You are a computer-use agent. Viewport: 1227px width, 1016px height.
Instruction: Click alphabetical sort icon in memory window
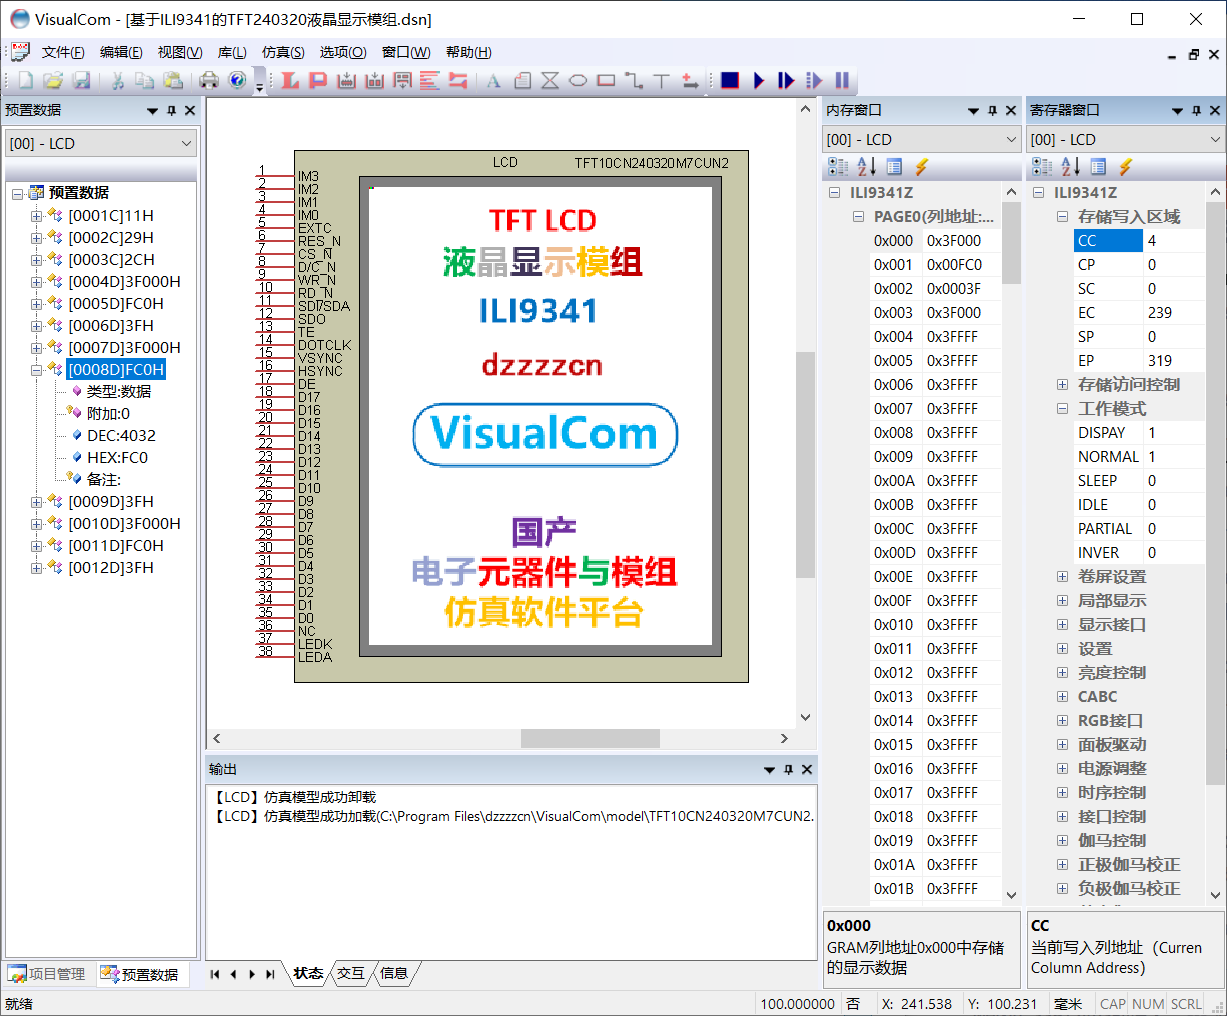[866, 167]
